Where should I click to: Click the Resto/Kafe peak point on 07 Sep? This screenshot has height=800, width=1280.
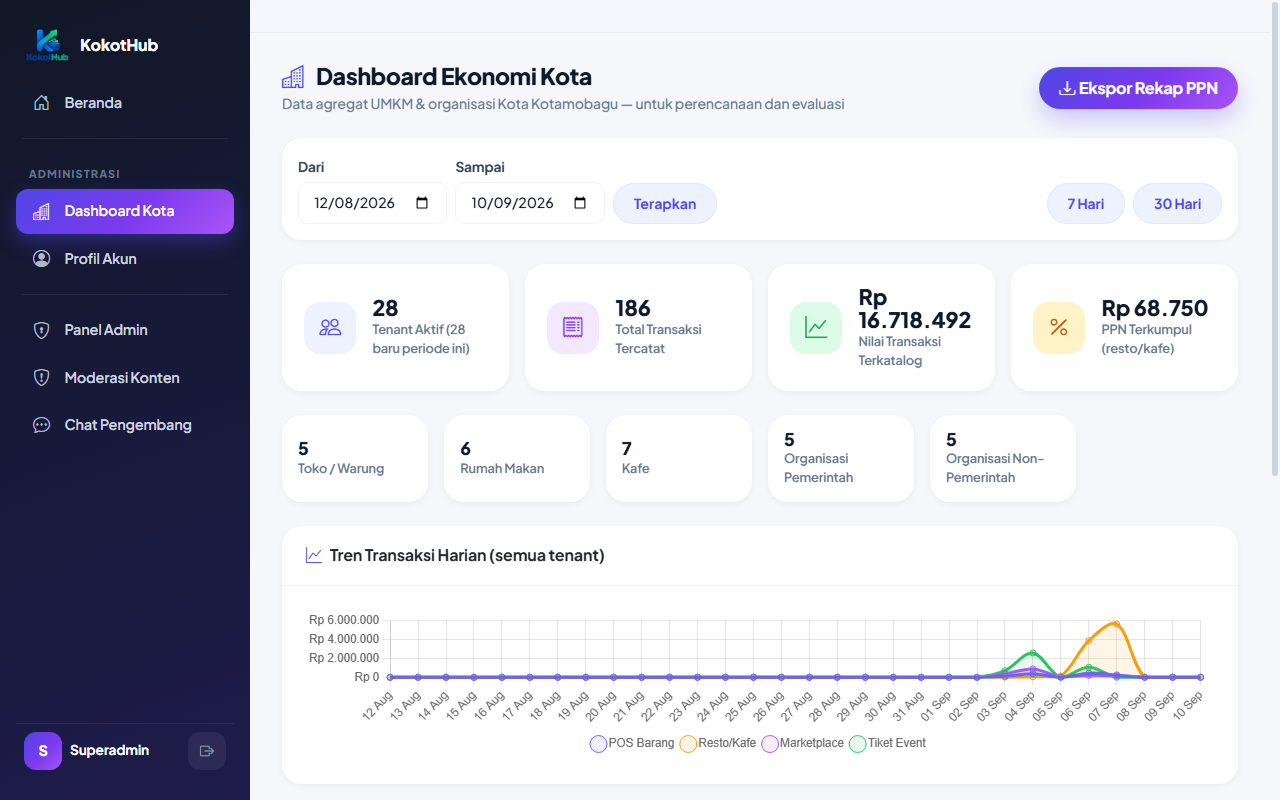click(1116, 623)
